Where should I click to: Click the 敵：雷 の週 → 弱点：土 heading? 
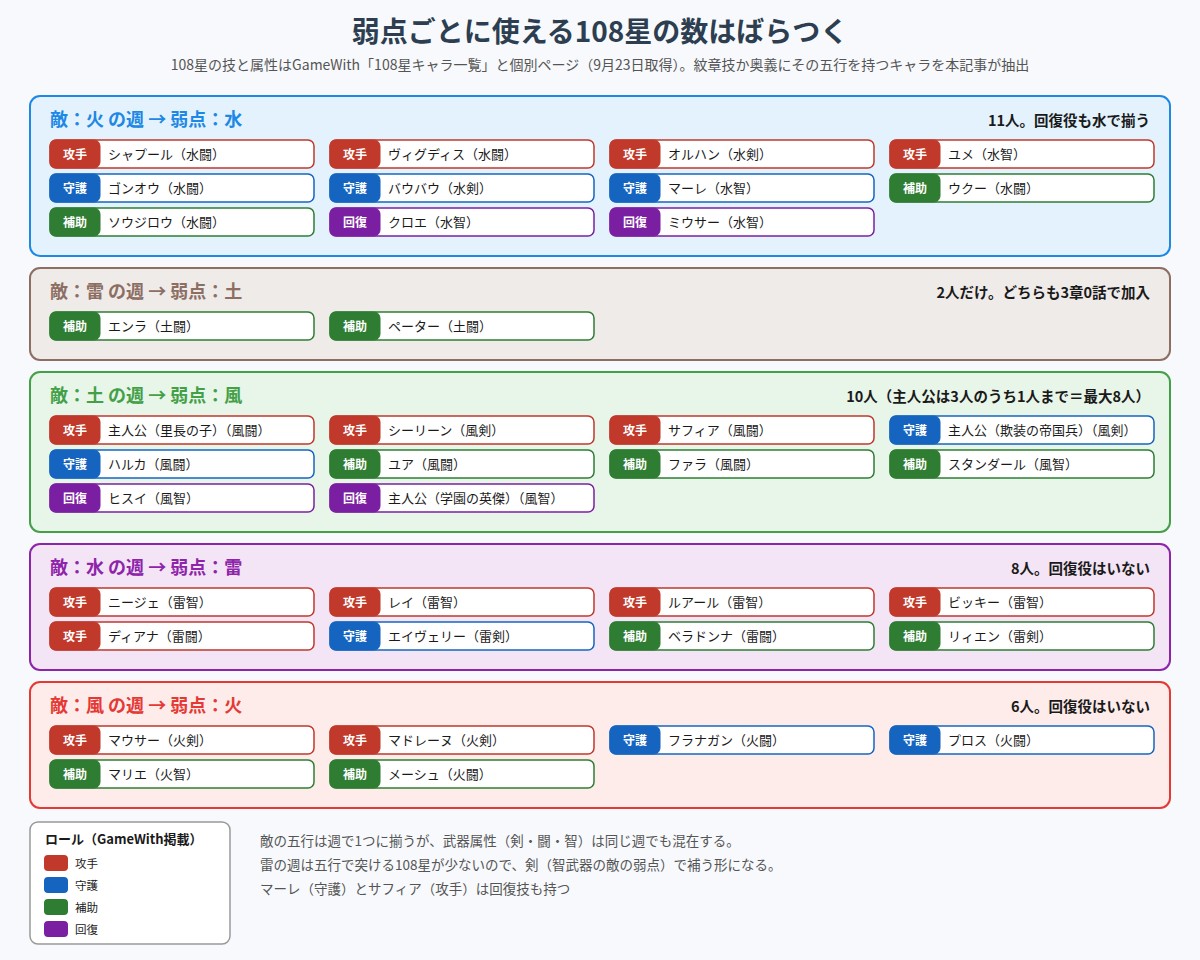tap(146, 292)
